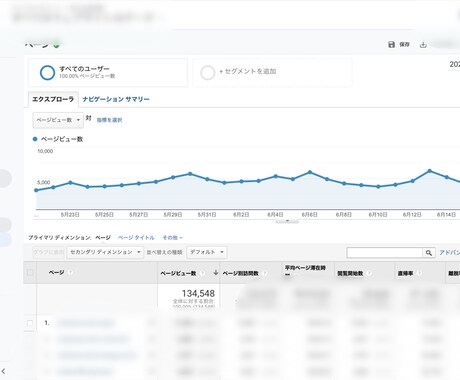
Task: Switch to the ナビゲーション サマリー tab
Action: (116, 99)
